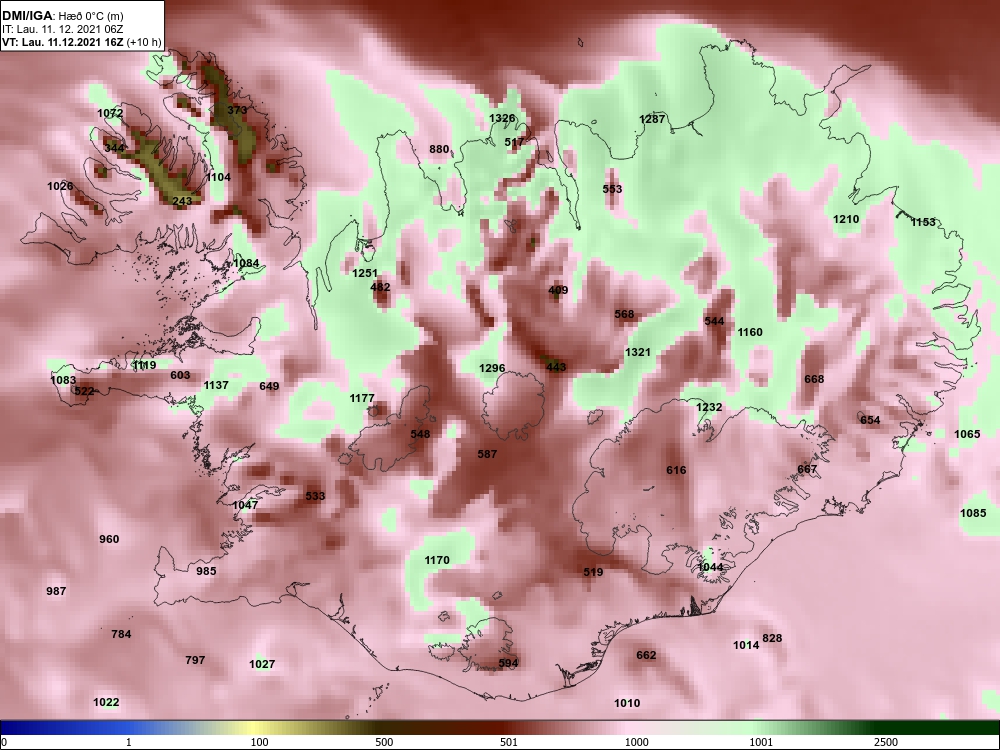Click the map value 668
The height and width of the screenshot is (750, 1000).
pos(814,379)
